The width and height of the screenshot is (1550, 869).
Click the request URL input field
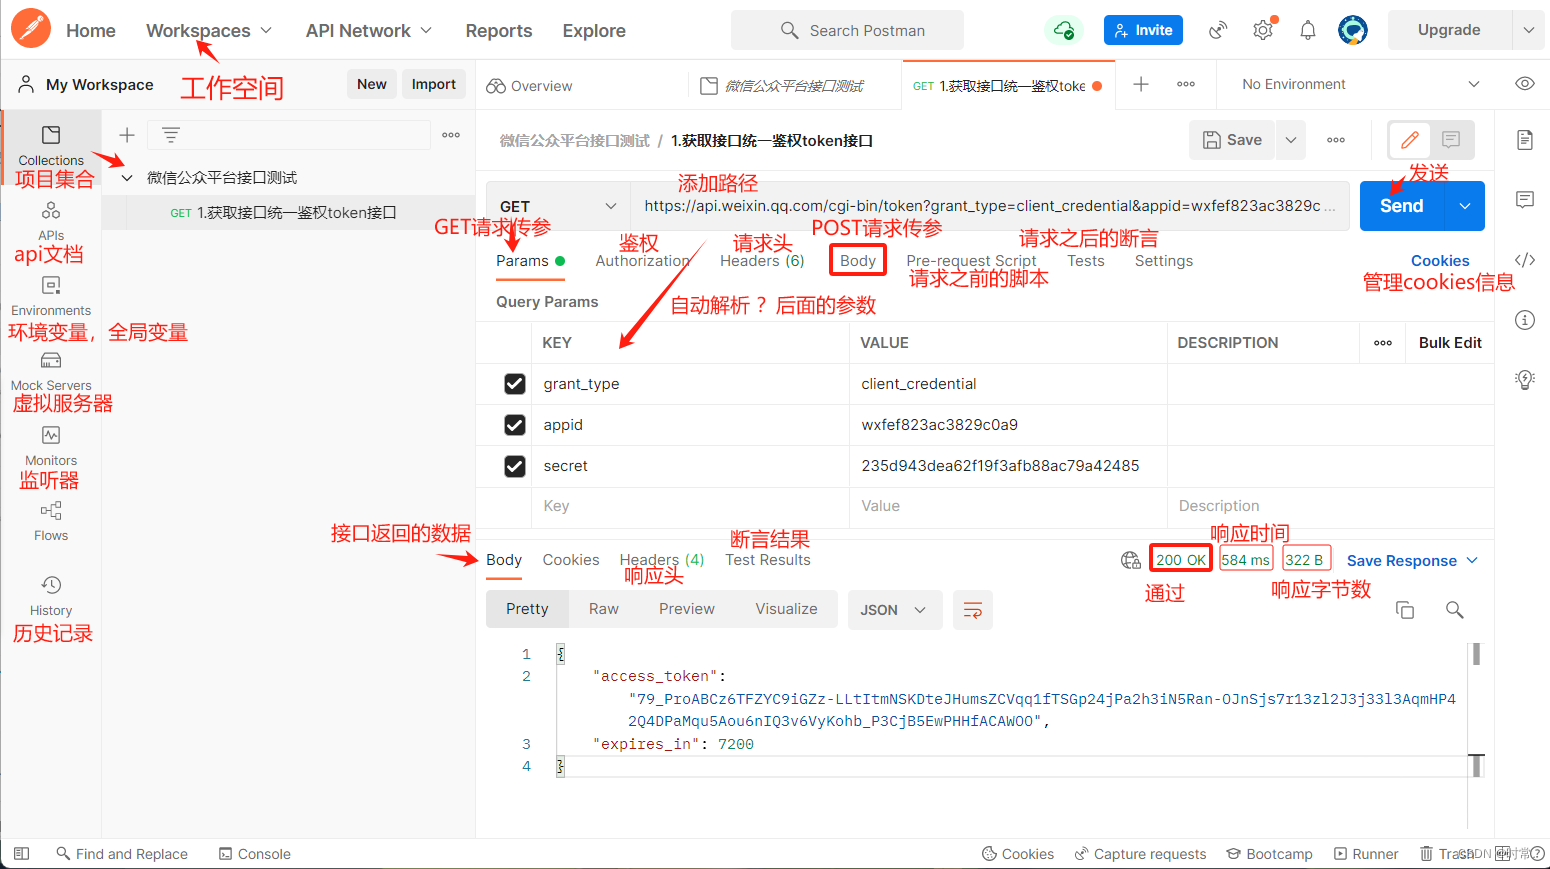click(990, 206)
